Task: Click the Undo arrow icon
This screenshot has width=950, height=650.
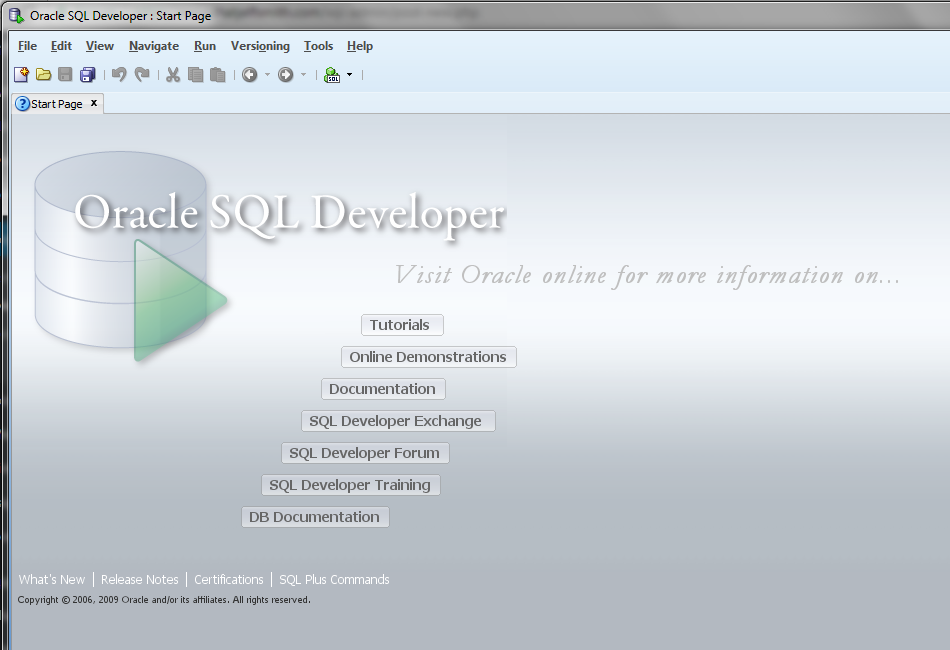Action: tap(119, 75)
